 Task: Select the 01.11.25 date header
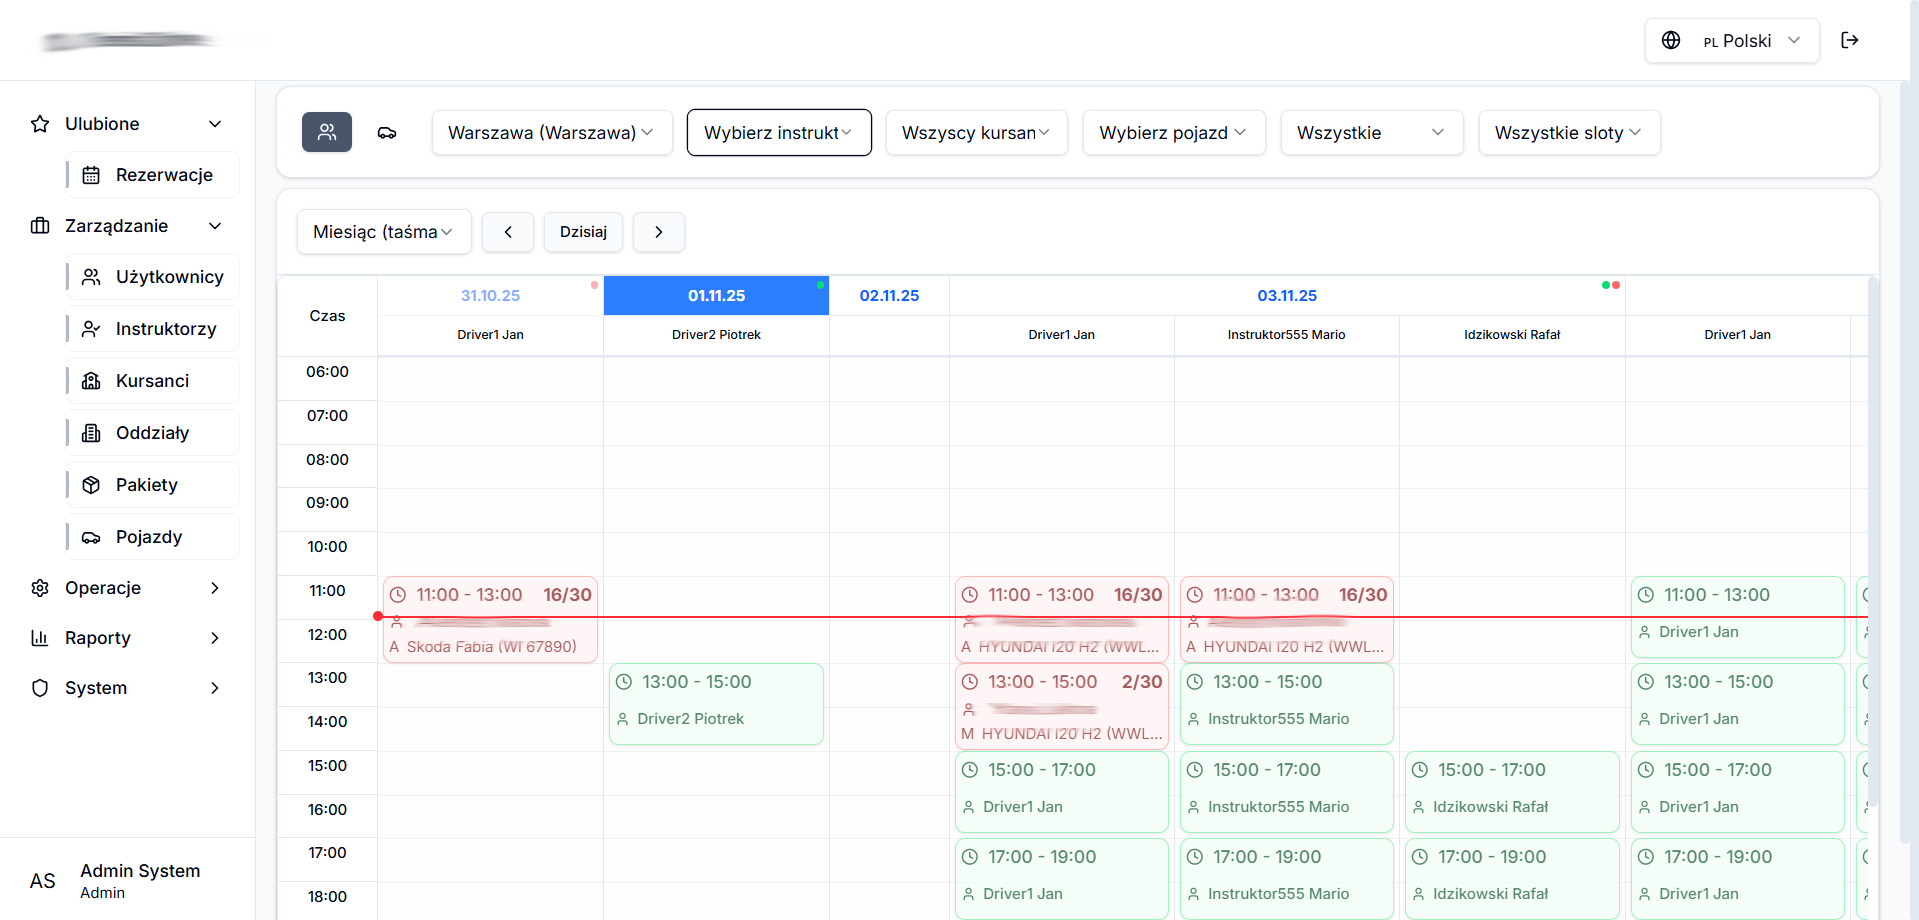point(716,296)
